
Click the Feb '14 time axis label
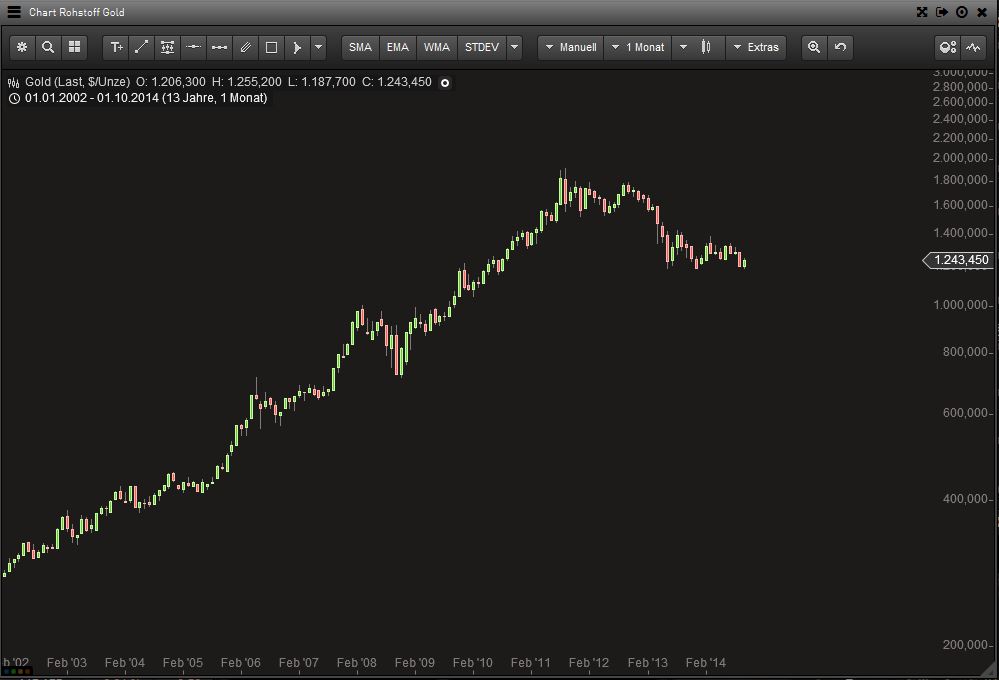coord(706,663)
